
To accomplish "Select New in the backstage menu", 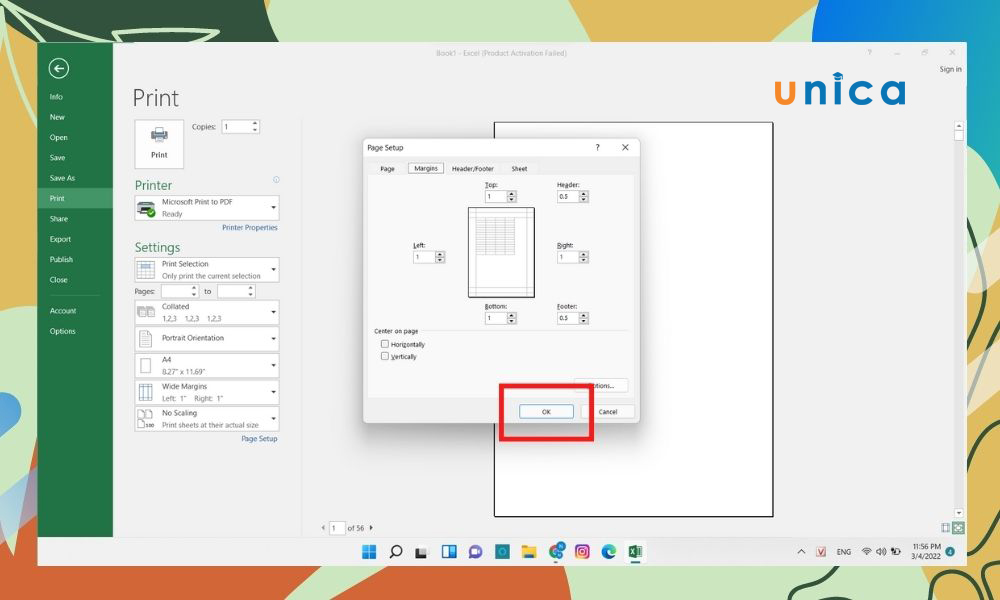I will 57,117.
